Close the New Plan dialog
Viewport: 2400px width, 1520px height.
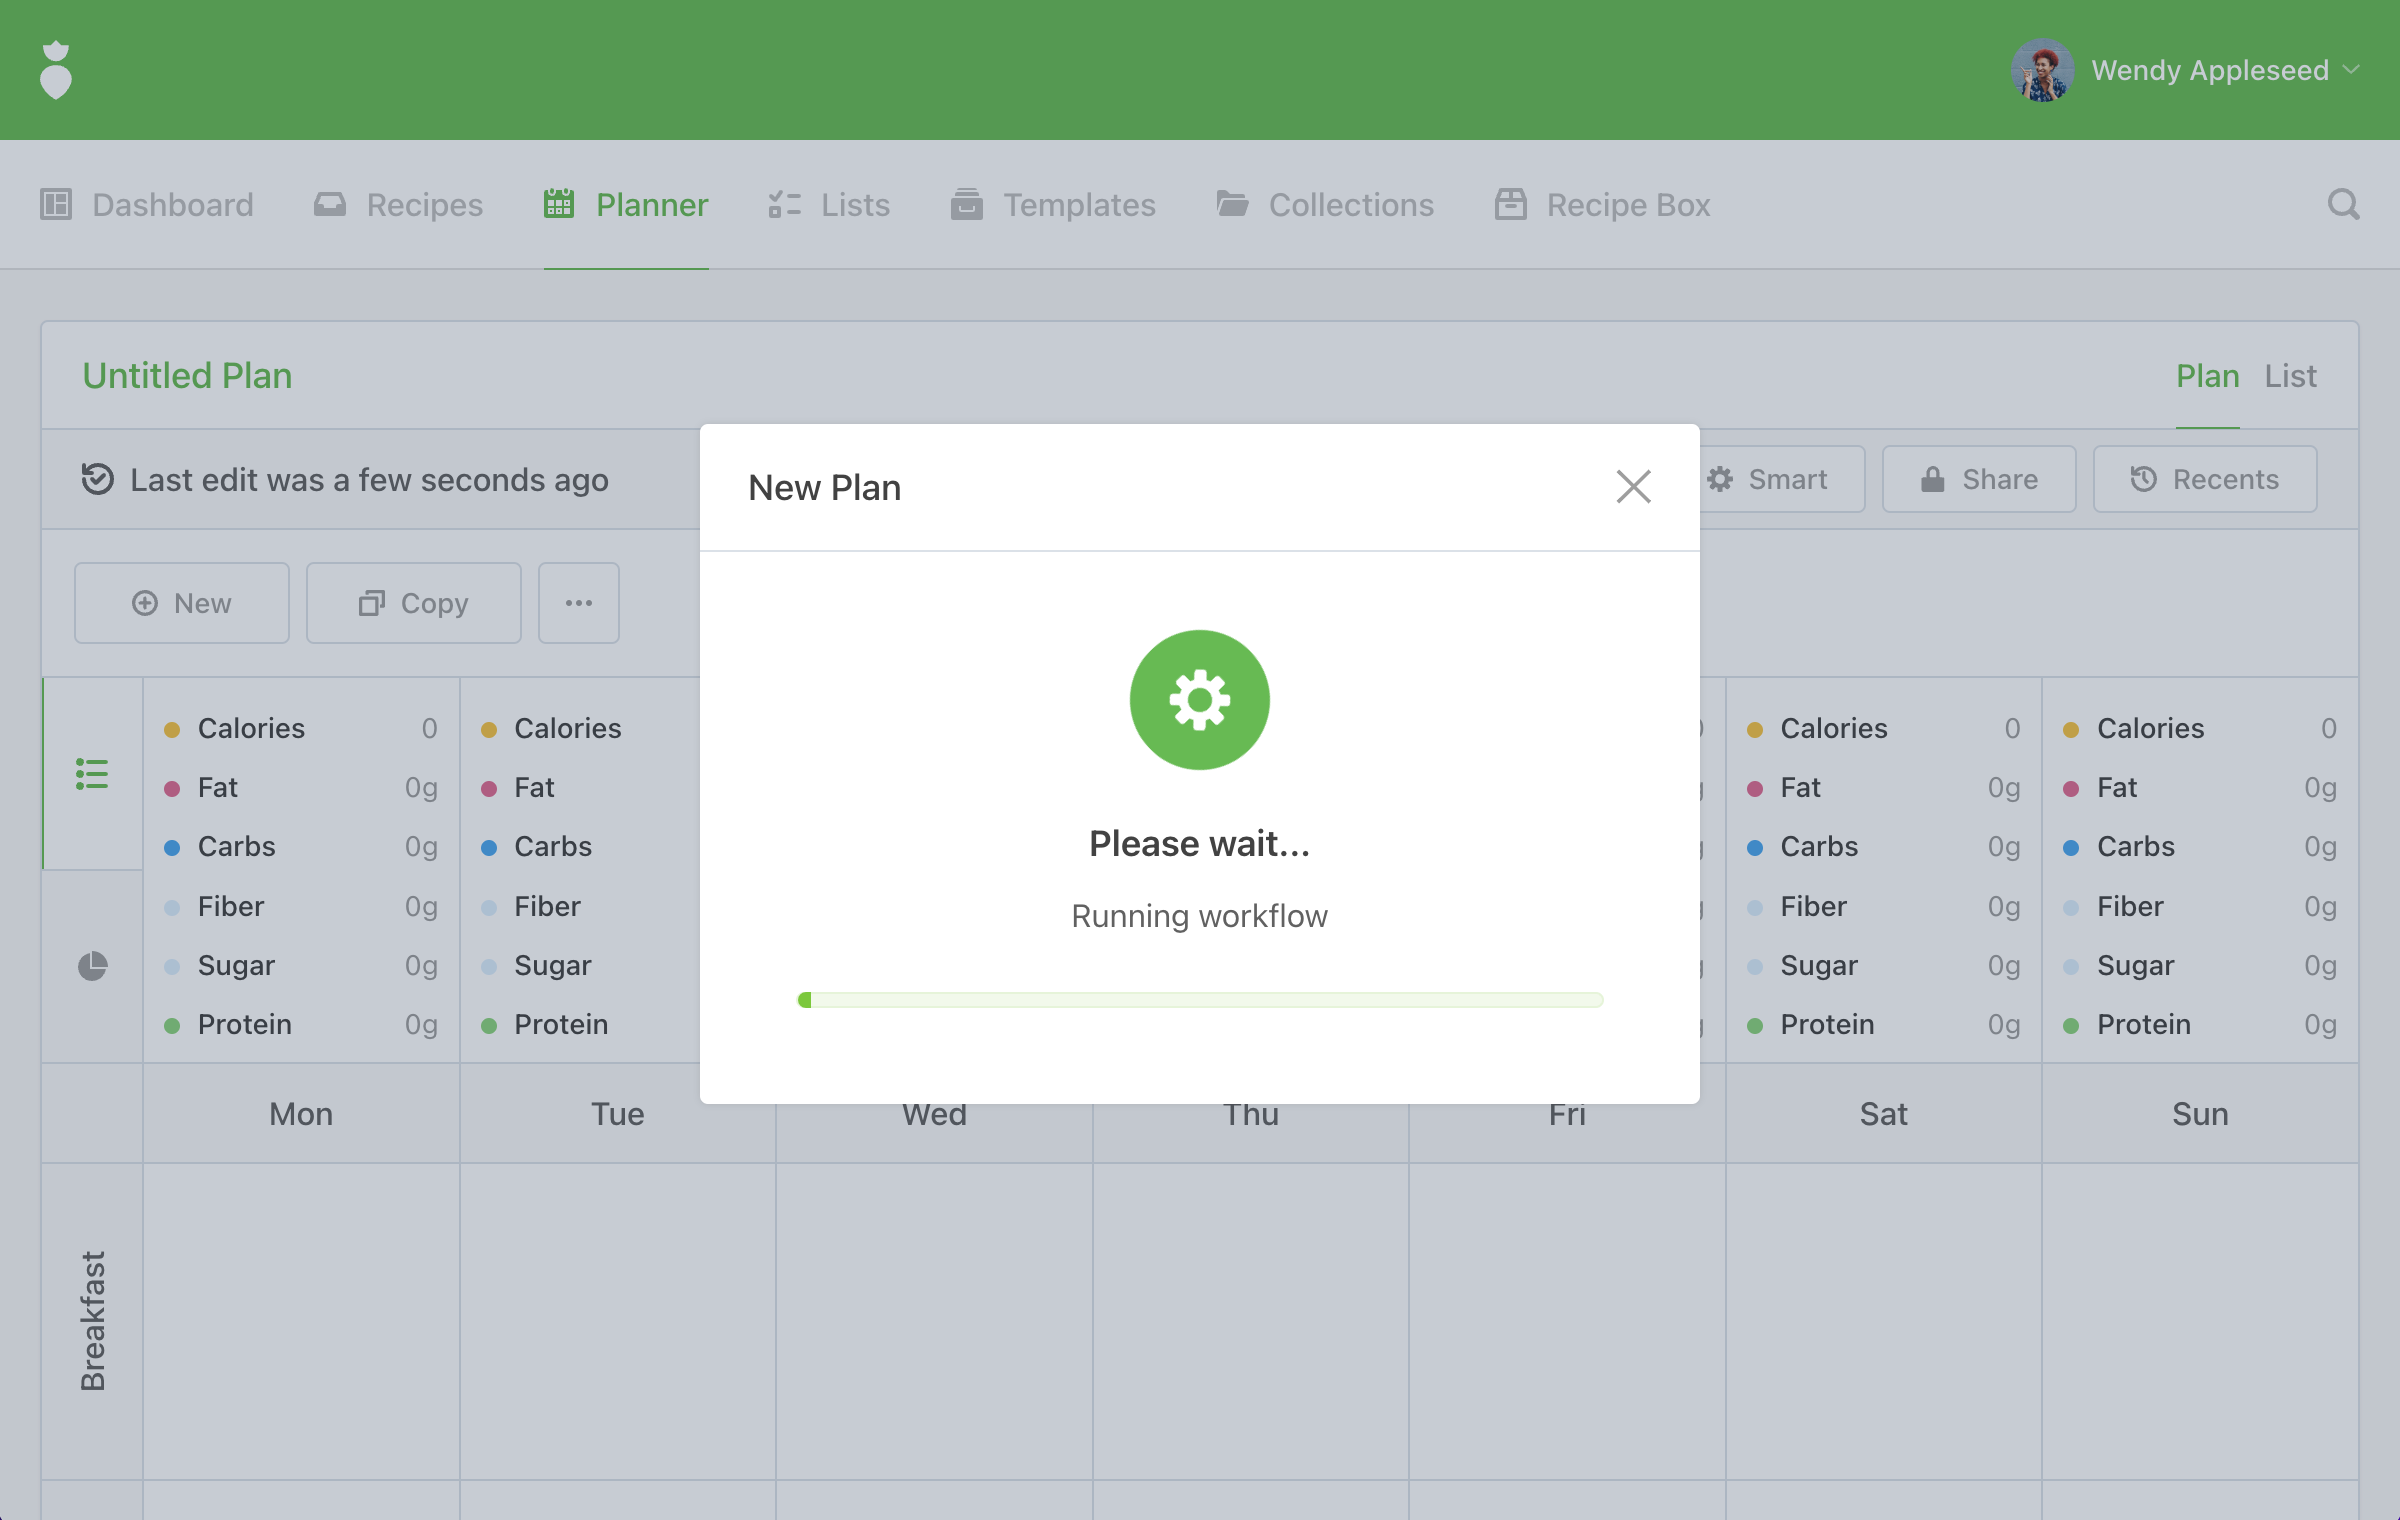(1633, 487)
